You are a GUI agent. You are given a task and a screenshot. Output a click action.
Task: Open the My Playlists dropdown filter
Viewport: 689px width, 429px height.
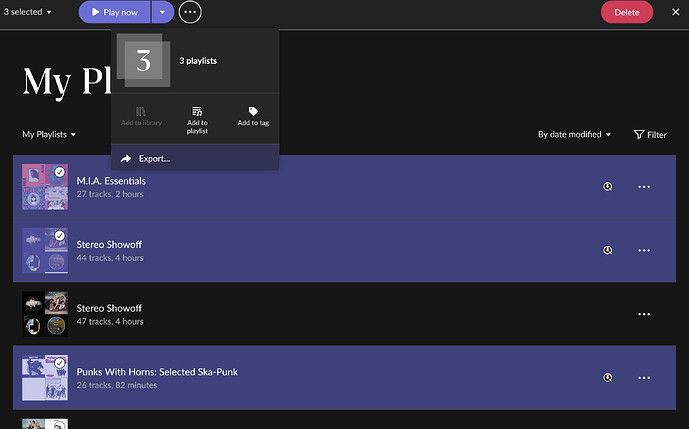tap(50, 134)
